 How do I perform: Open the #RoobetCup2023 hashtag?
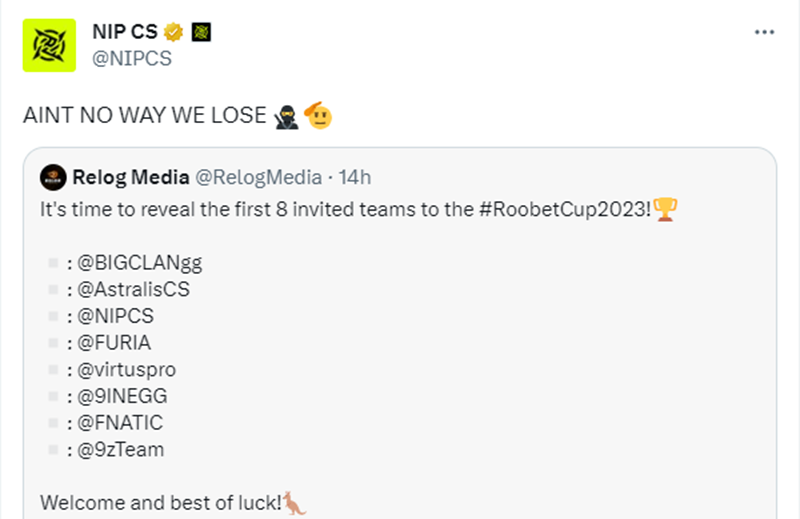pyautogui.click(x=565, y=210)
